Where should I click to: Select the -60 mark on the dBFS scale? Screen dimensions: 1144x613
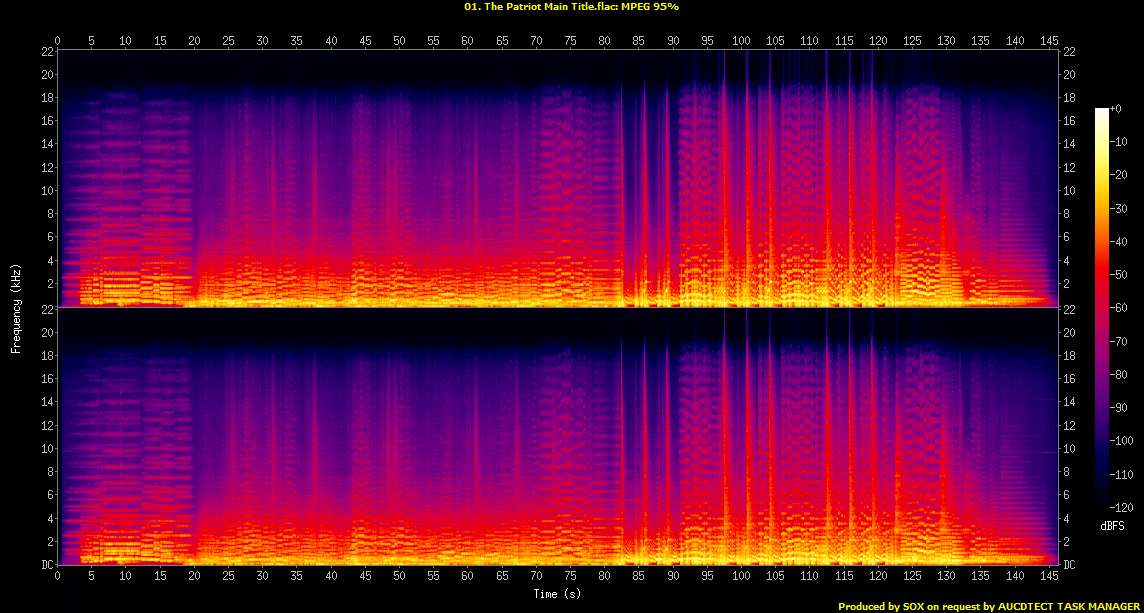(1120, 307)
